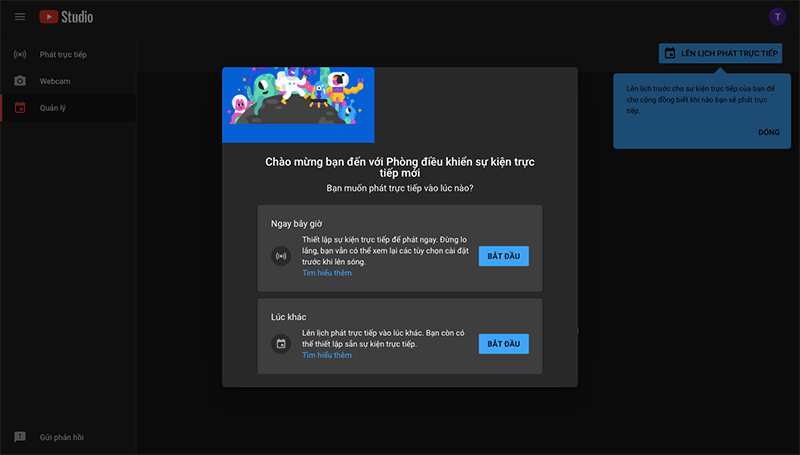Image resolution: width=800 pixels, height=455 pixels.
Task: Click the alien astronauts illustration banner
Action: (298, 105)
